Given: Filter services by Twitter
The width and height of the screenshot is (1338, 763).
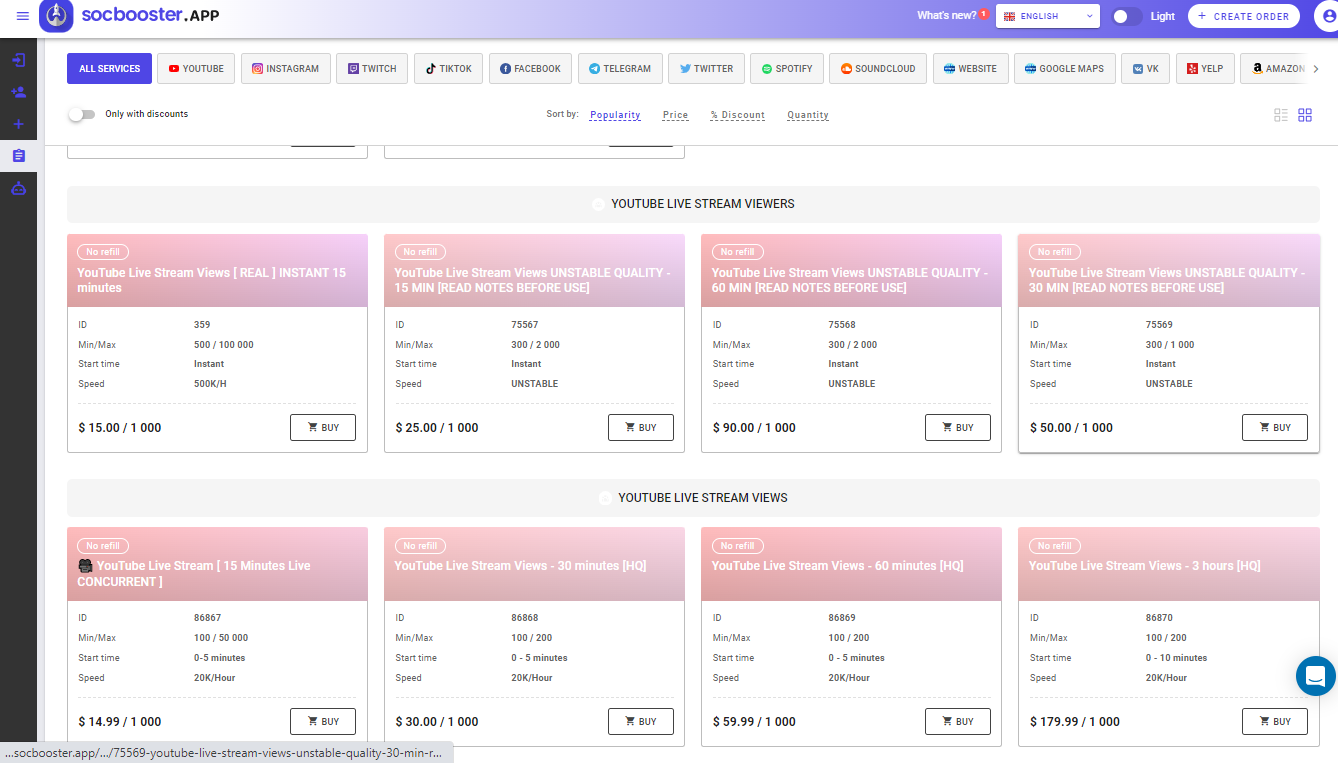Looking at the screenshot, I should click(706, 69).
